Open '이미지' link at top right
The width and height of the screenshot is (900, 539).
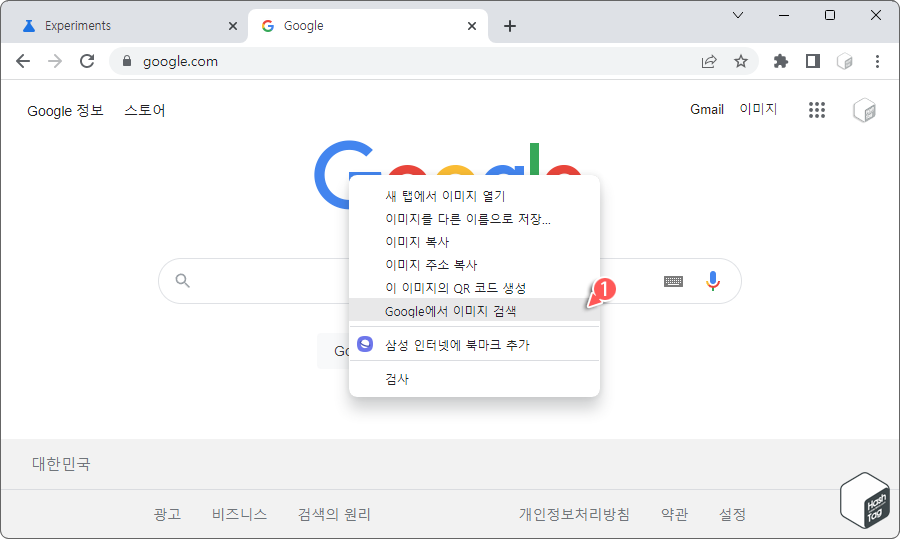click(x=758, y=109)
